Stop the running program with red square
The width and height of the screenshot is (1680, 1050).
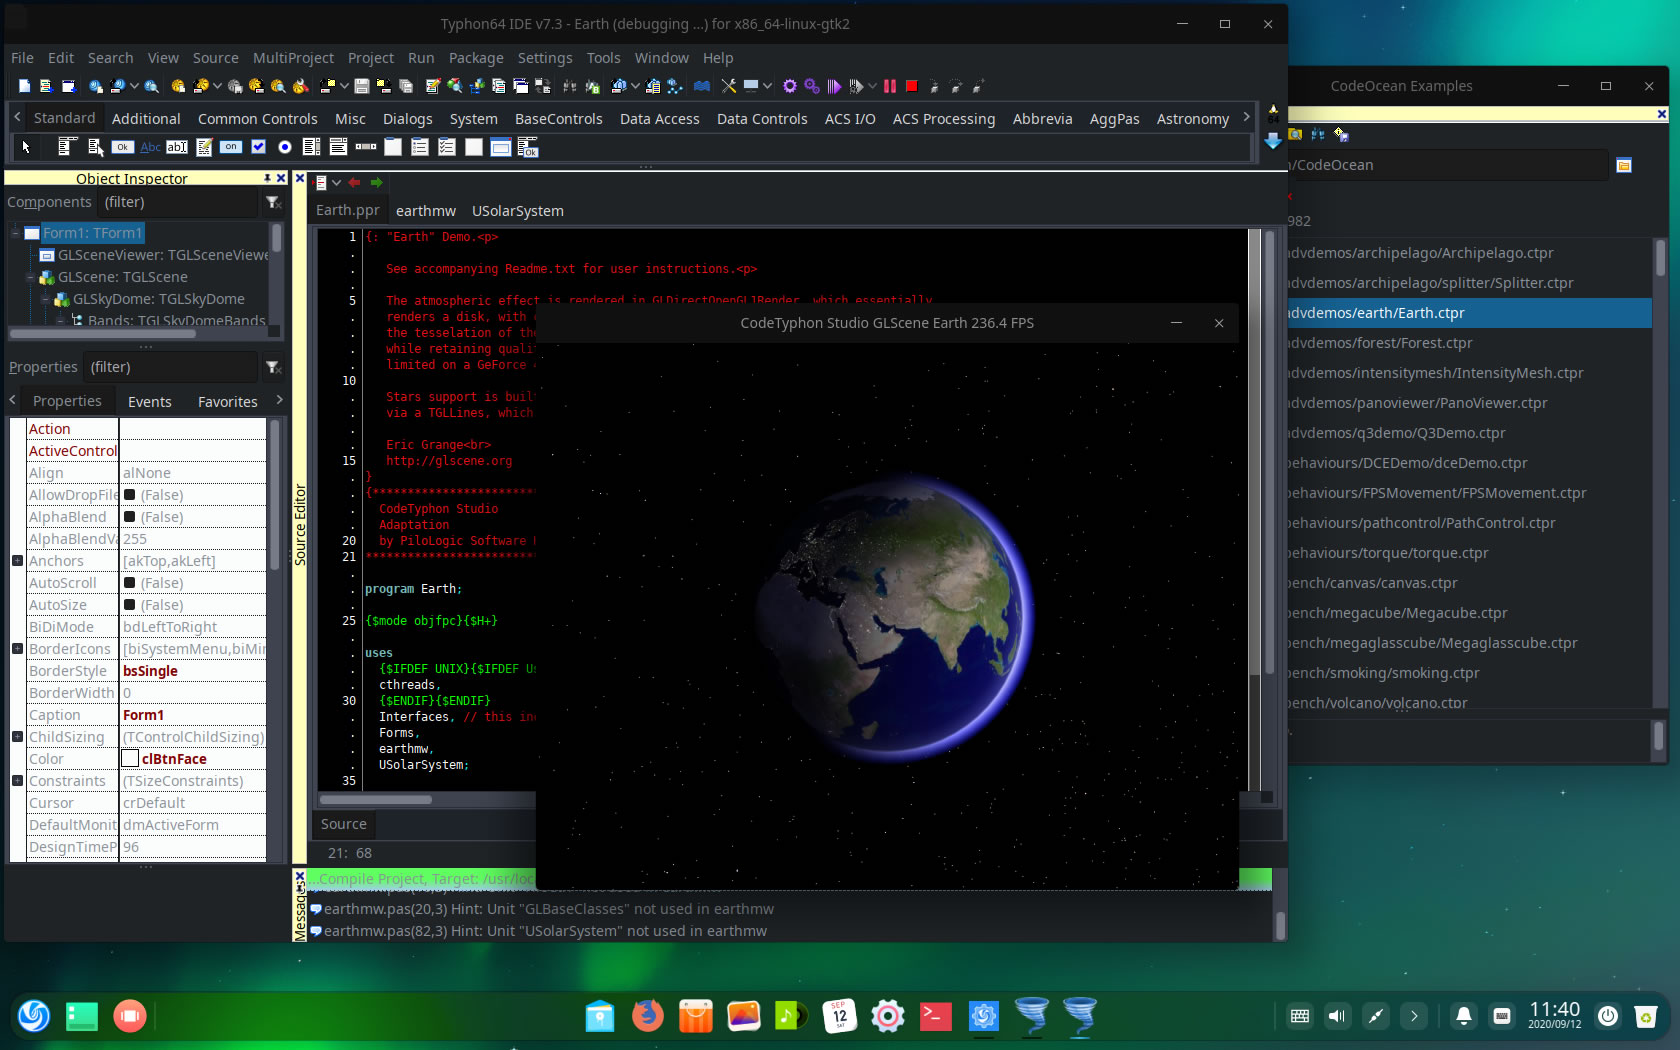tap(911, 87)
